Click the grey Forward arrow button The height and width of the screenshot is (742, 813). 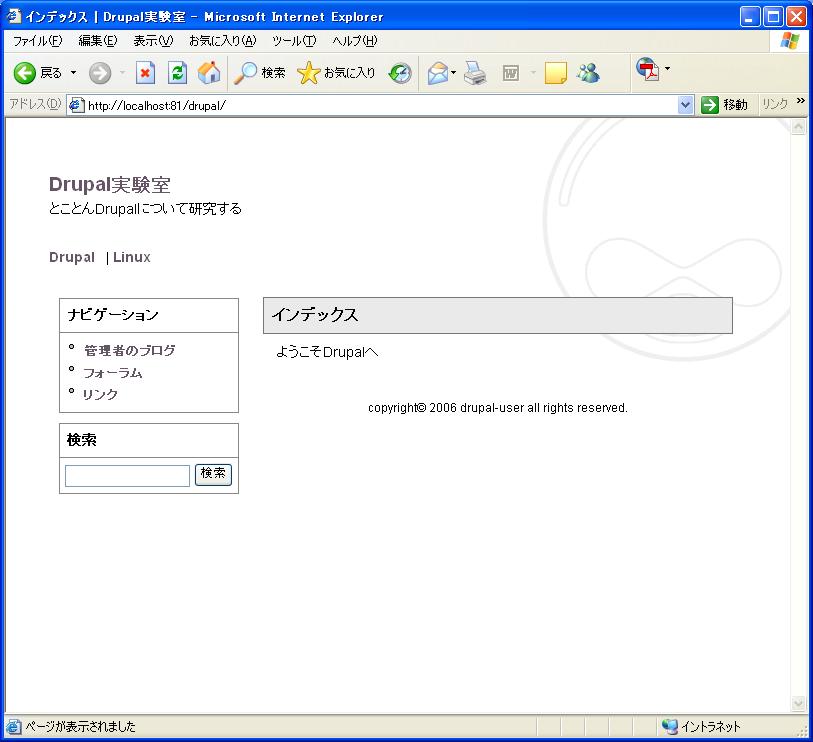100,73
